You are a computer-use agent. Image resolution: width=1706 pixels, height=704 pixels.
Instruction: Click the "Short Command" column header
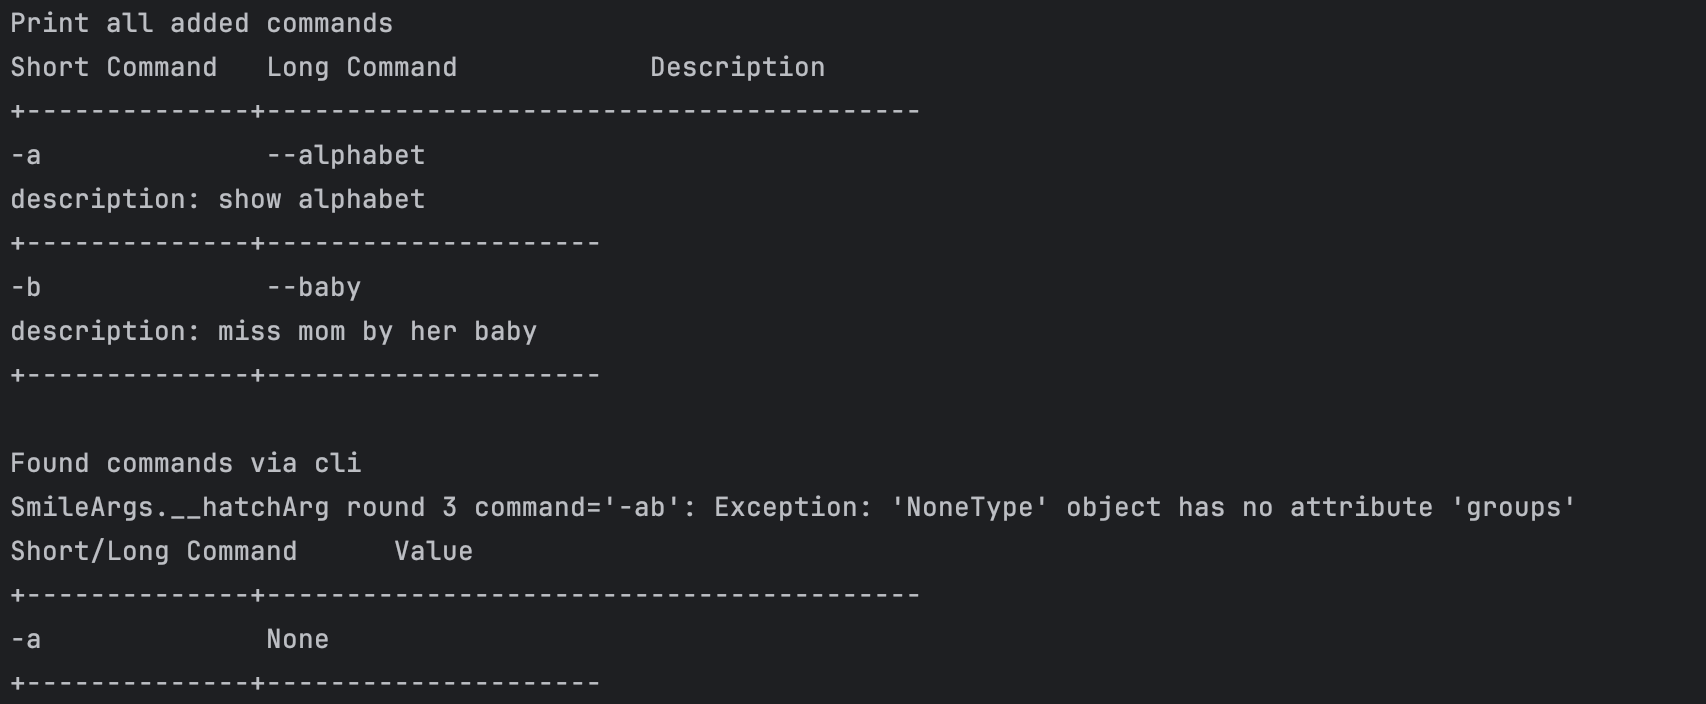point(113,67)
